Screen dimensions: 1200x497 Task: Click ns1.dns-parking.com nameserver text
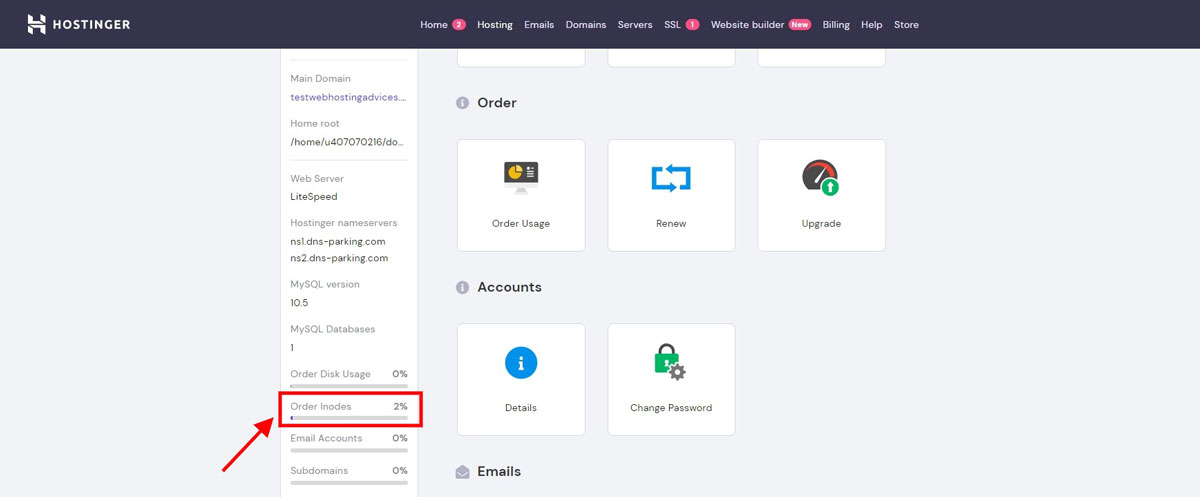pyautogui.click(x=338, y=241)
